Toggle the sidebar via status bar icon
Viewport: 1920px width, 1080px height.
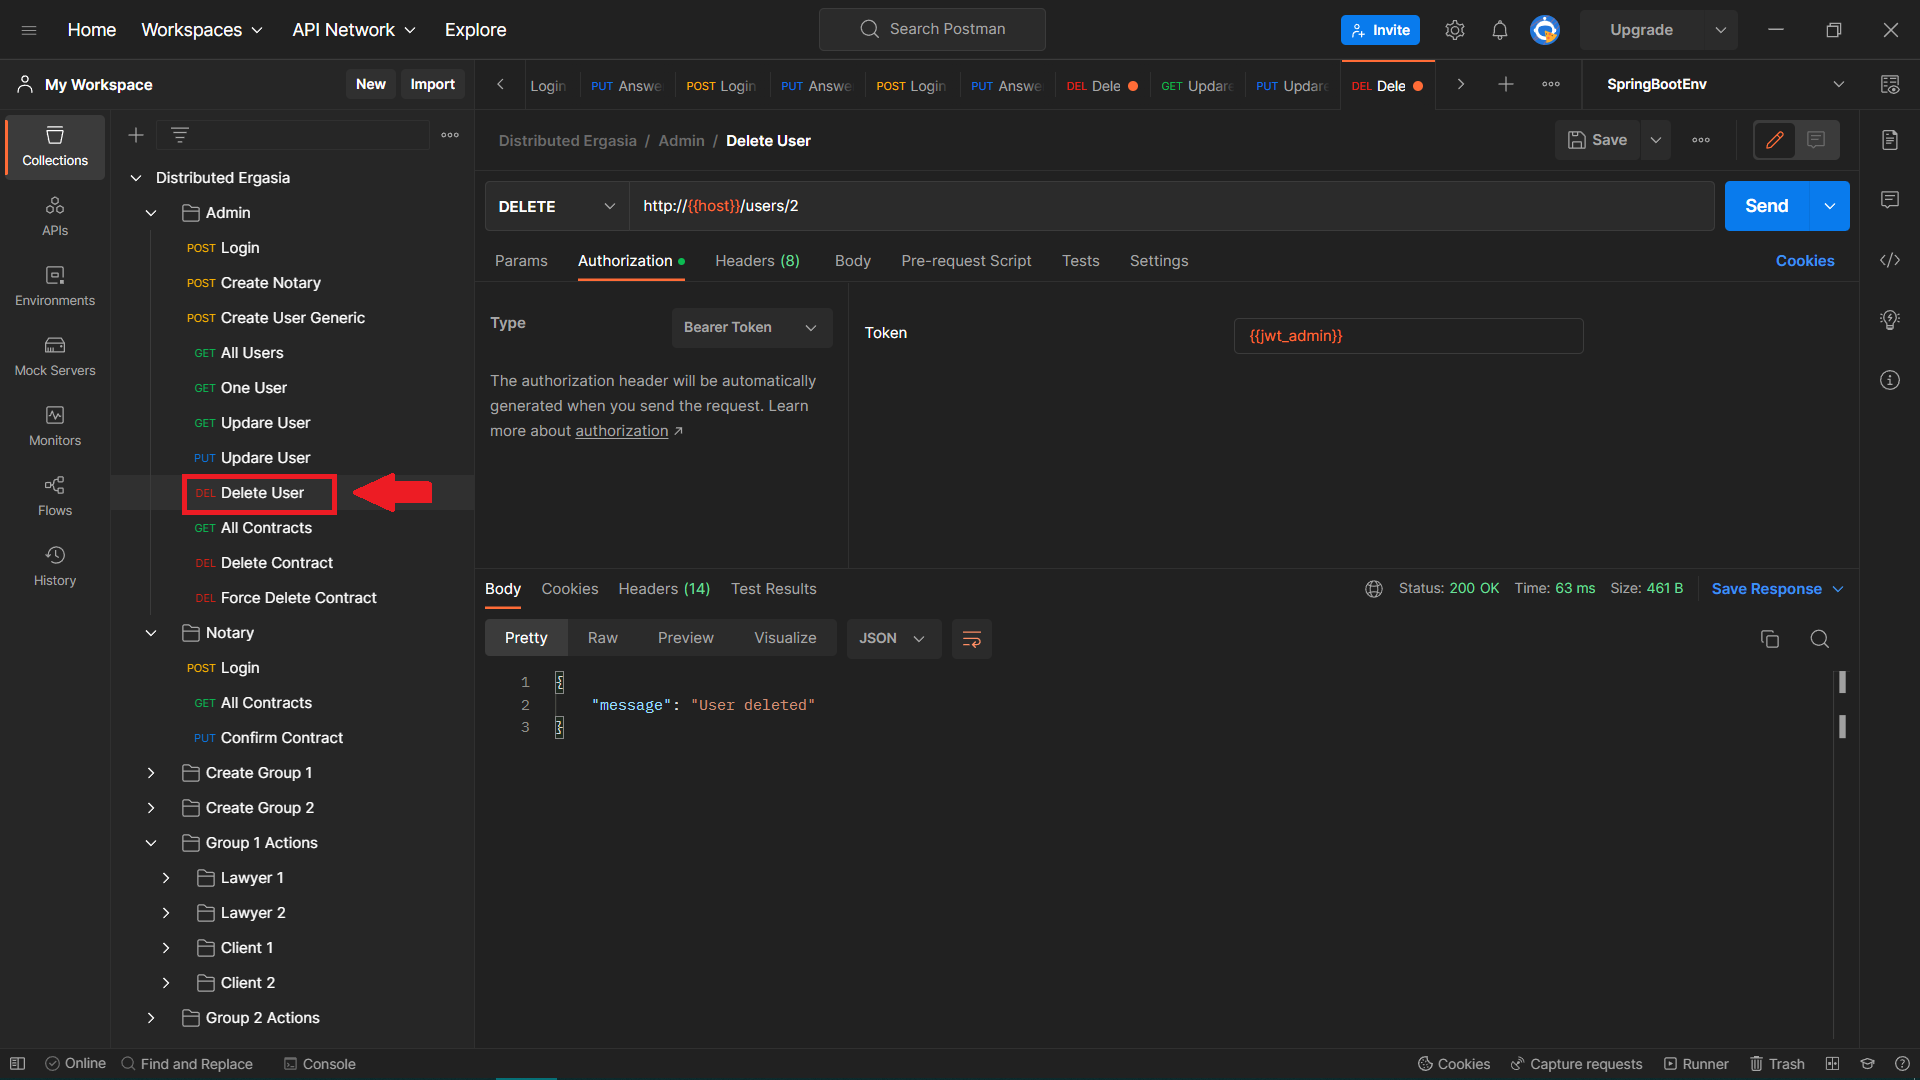pyautogui.click(x=17, y=1064)
